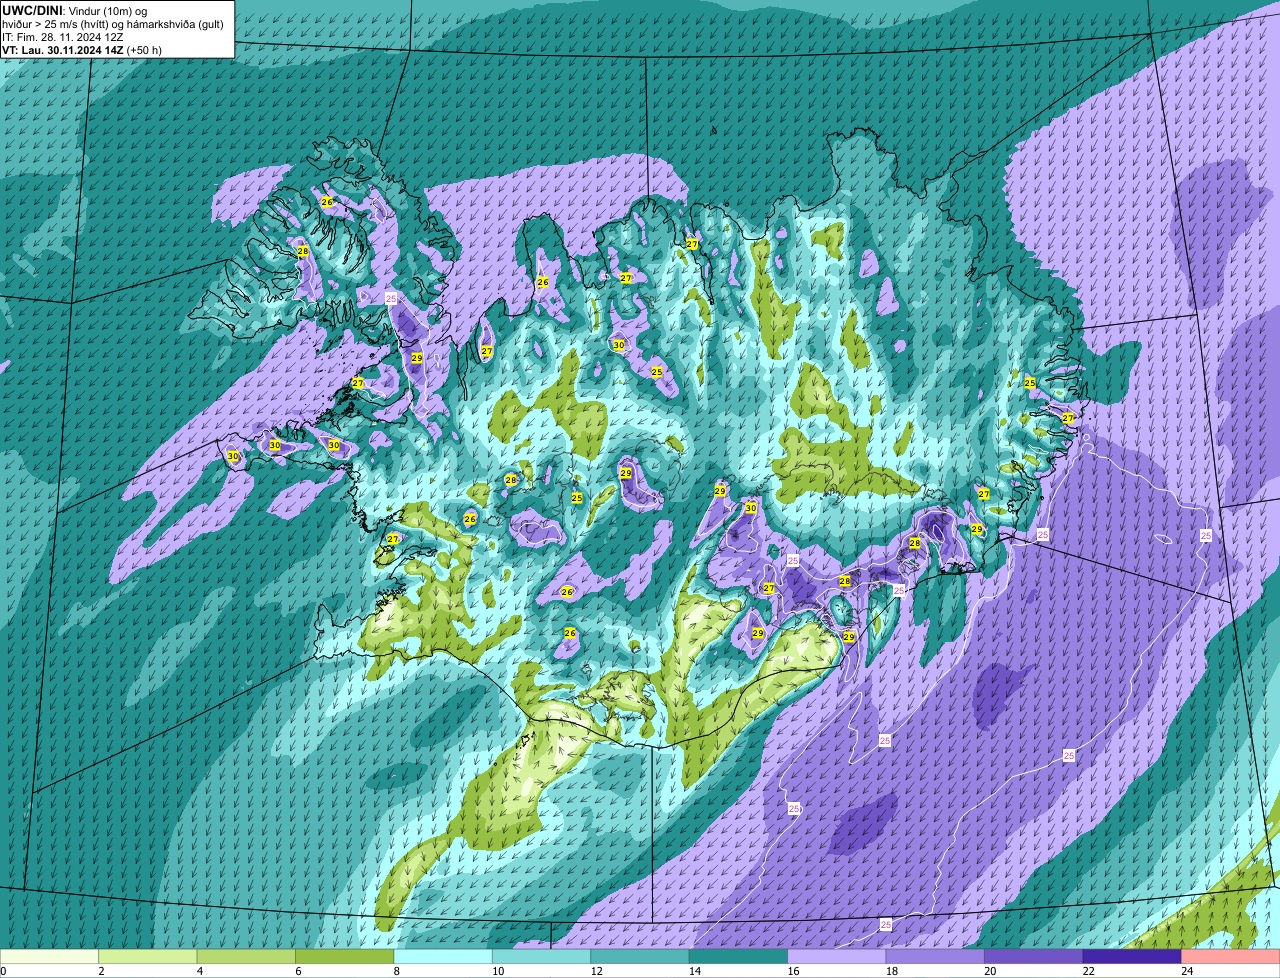The height and width of the screenshot is (978, 1280).
Task: Click the 0–2 m/s pale yellow legend swatch
Action: 50,956
